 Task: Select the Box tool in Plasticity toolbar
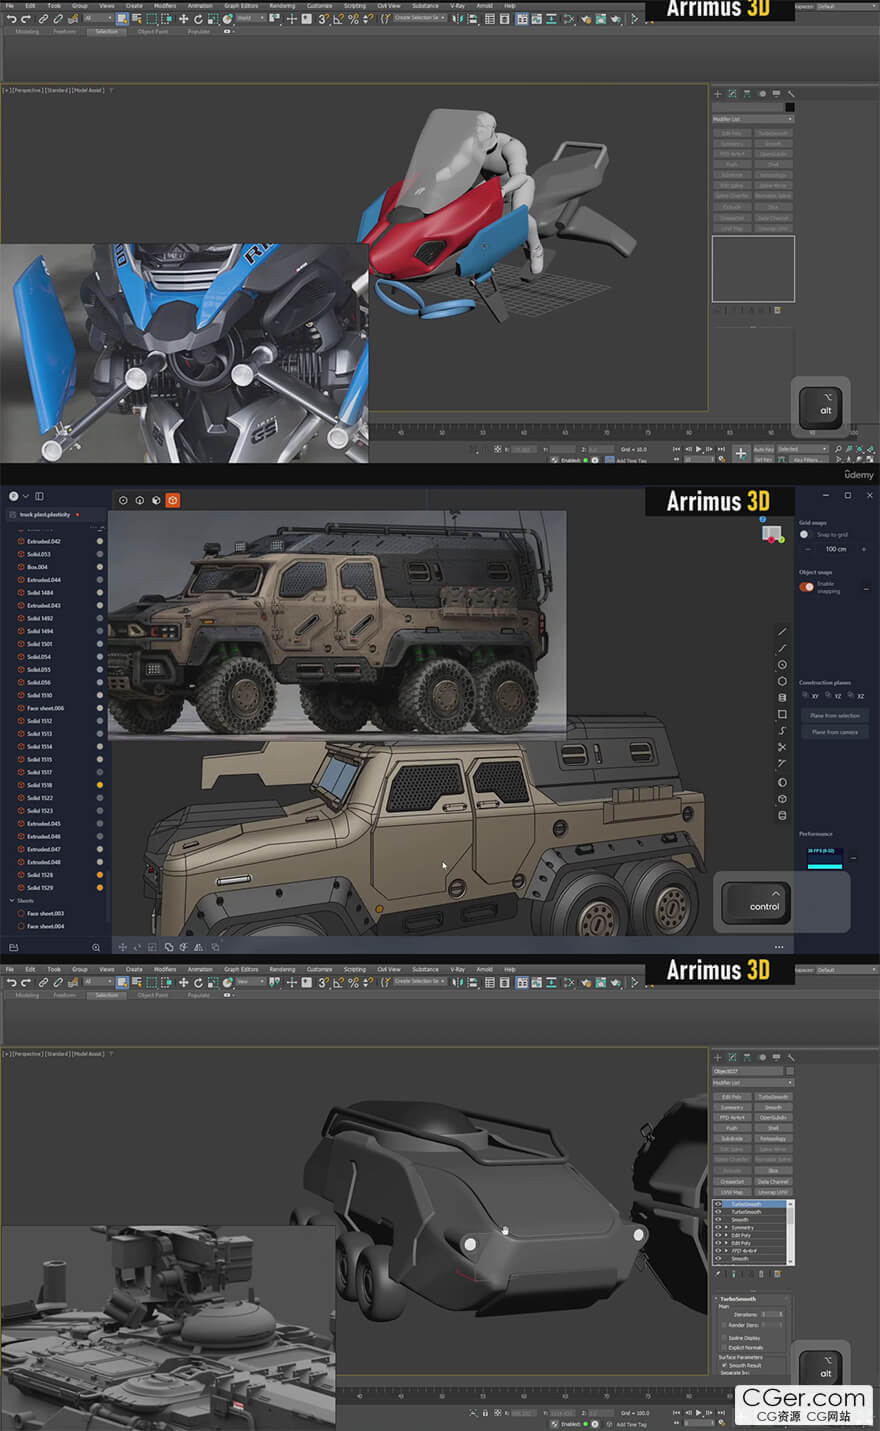pyautogui.click(x=782, y=799)
